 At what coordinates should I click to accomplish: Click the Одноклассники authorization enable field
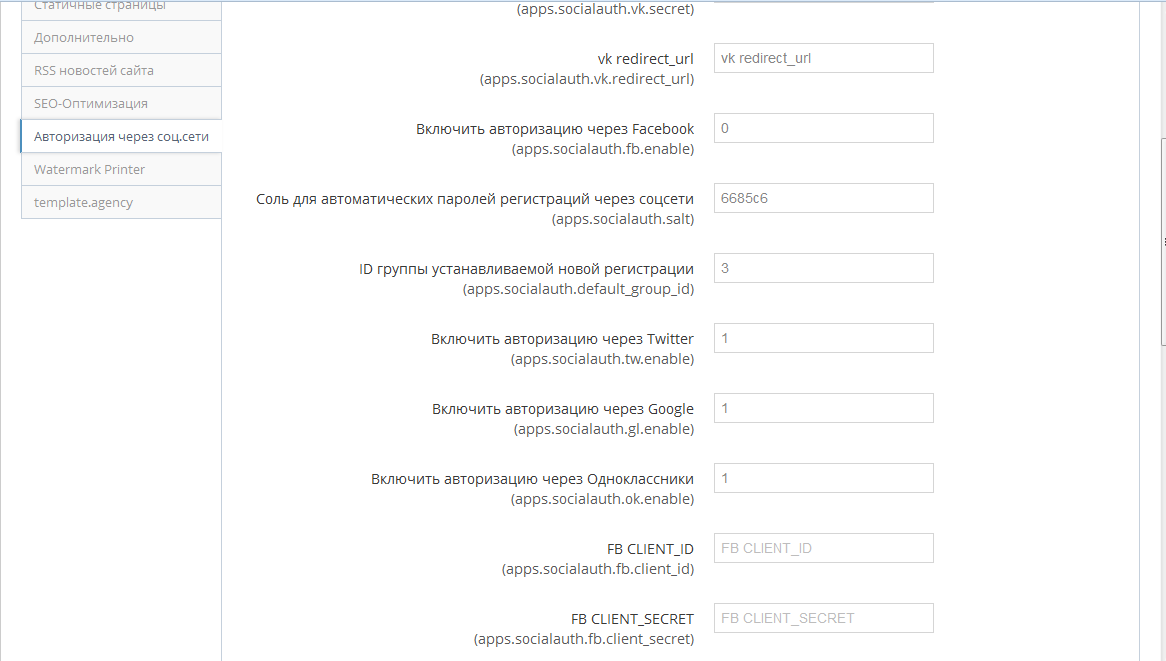(823, 478)
